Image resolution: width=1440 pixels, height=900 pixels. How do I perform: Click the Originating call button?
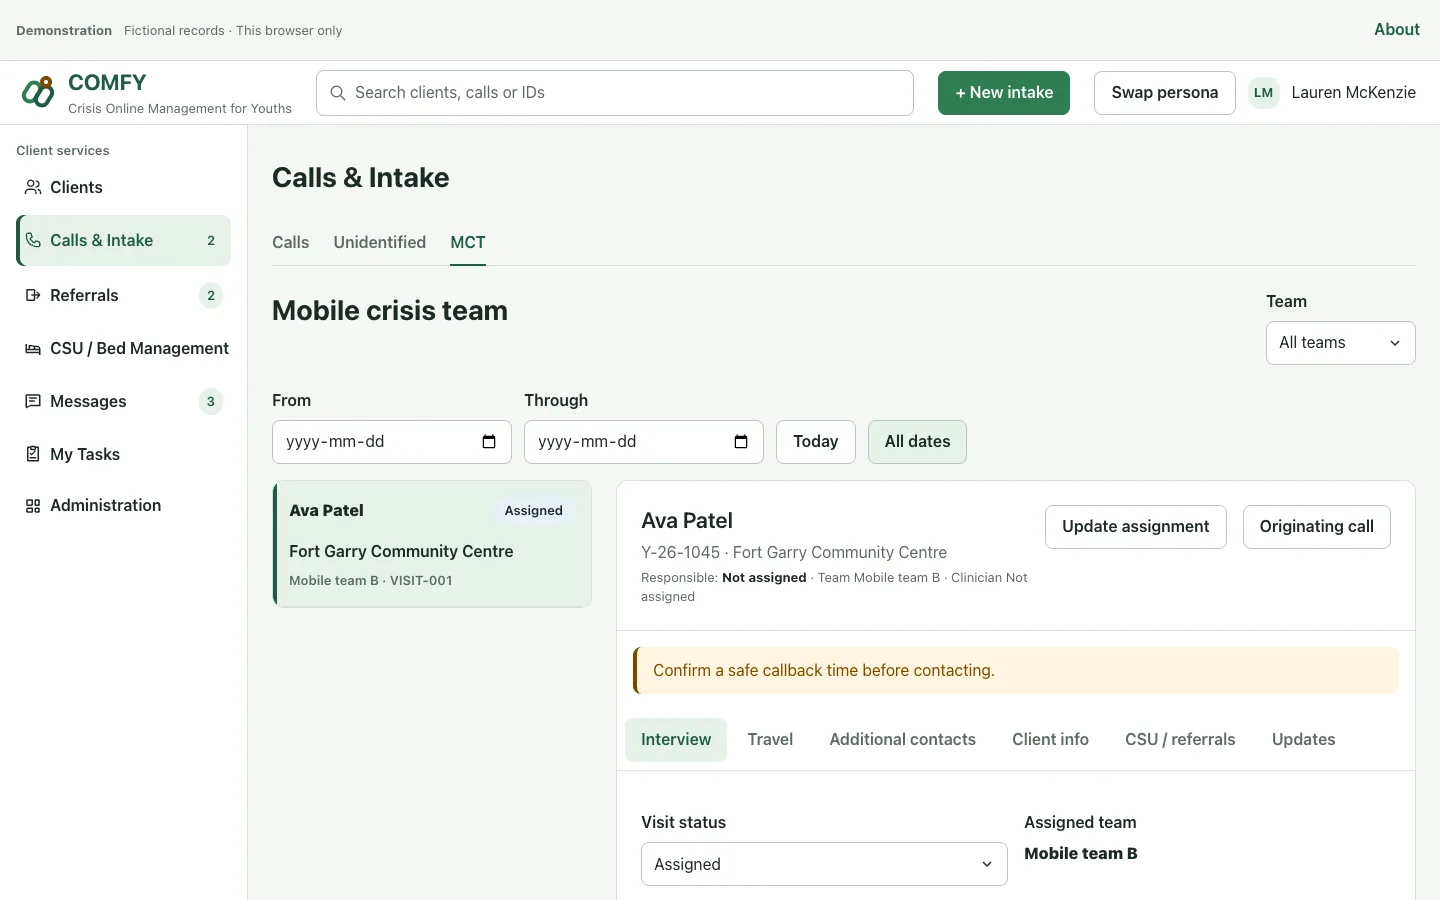[x=1316, y=527]
